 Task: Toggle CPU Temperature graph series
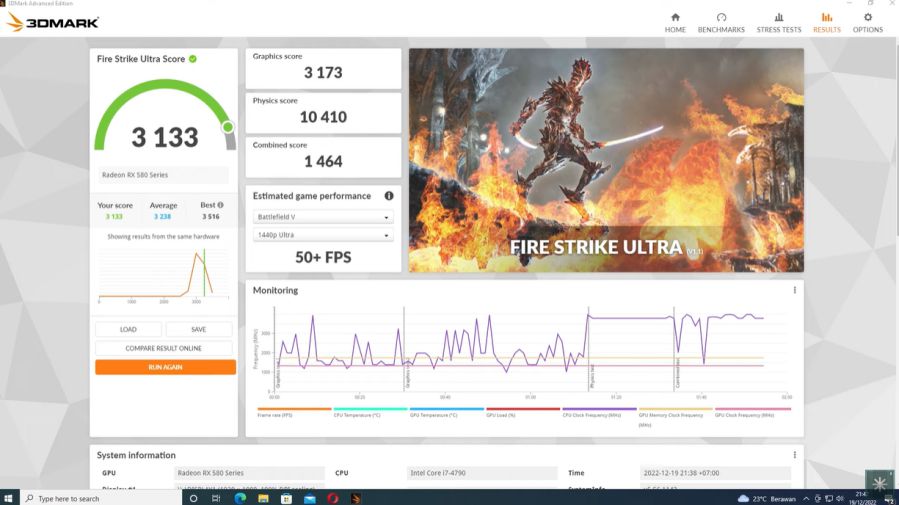370,412
